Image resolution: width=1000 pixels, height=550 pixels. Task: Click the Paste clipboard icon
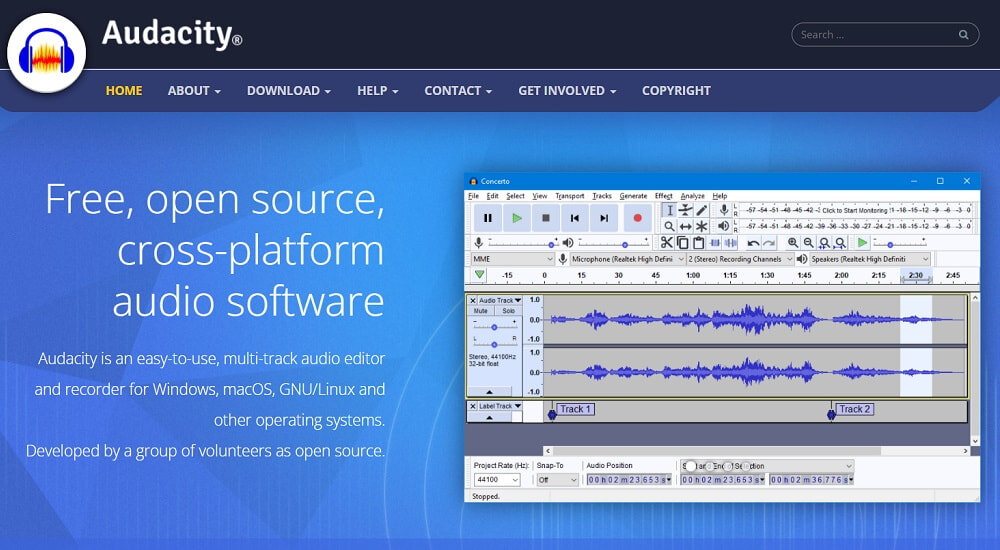pos(698,242)
